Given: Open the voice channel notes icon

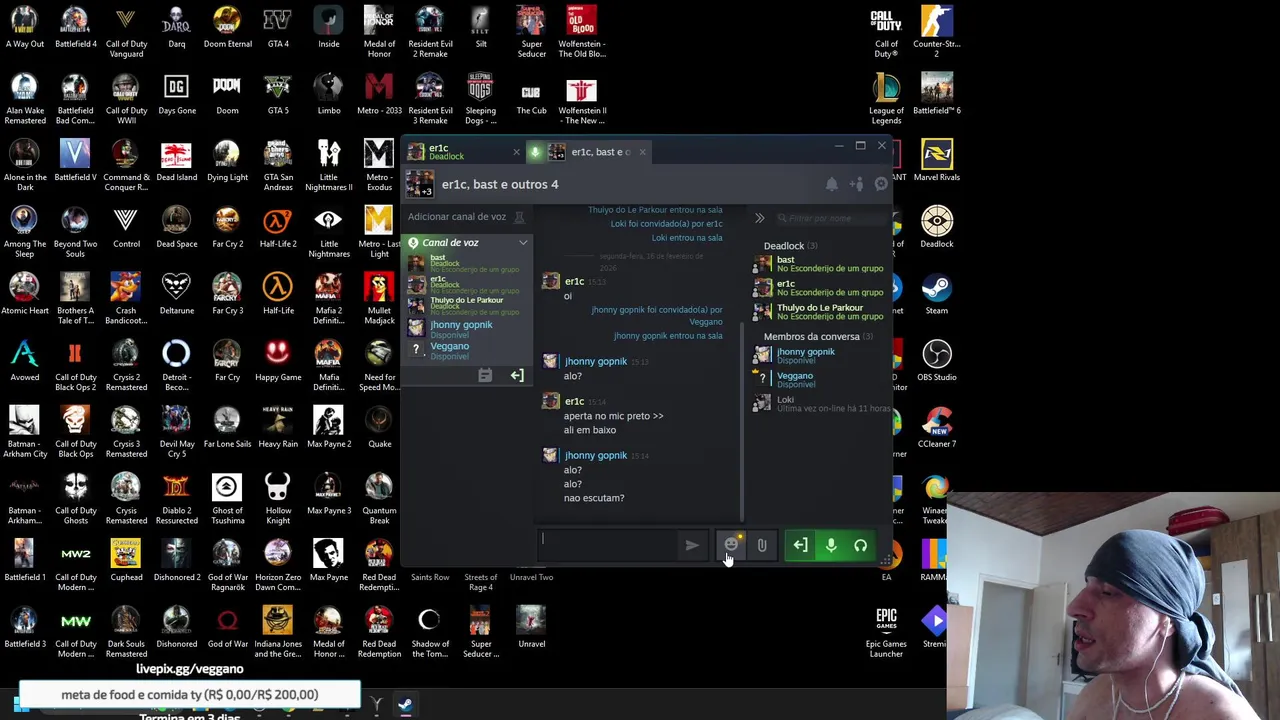Looking at the screenshot, I should click(x=485, y=376).
